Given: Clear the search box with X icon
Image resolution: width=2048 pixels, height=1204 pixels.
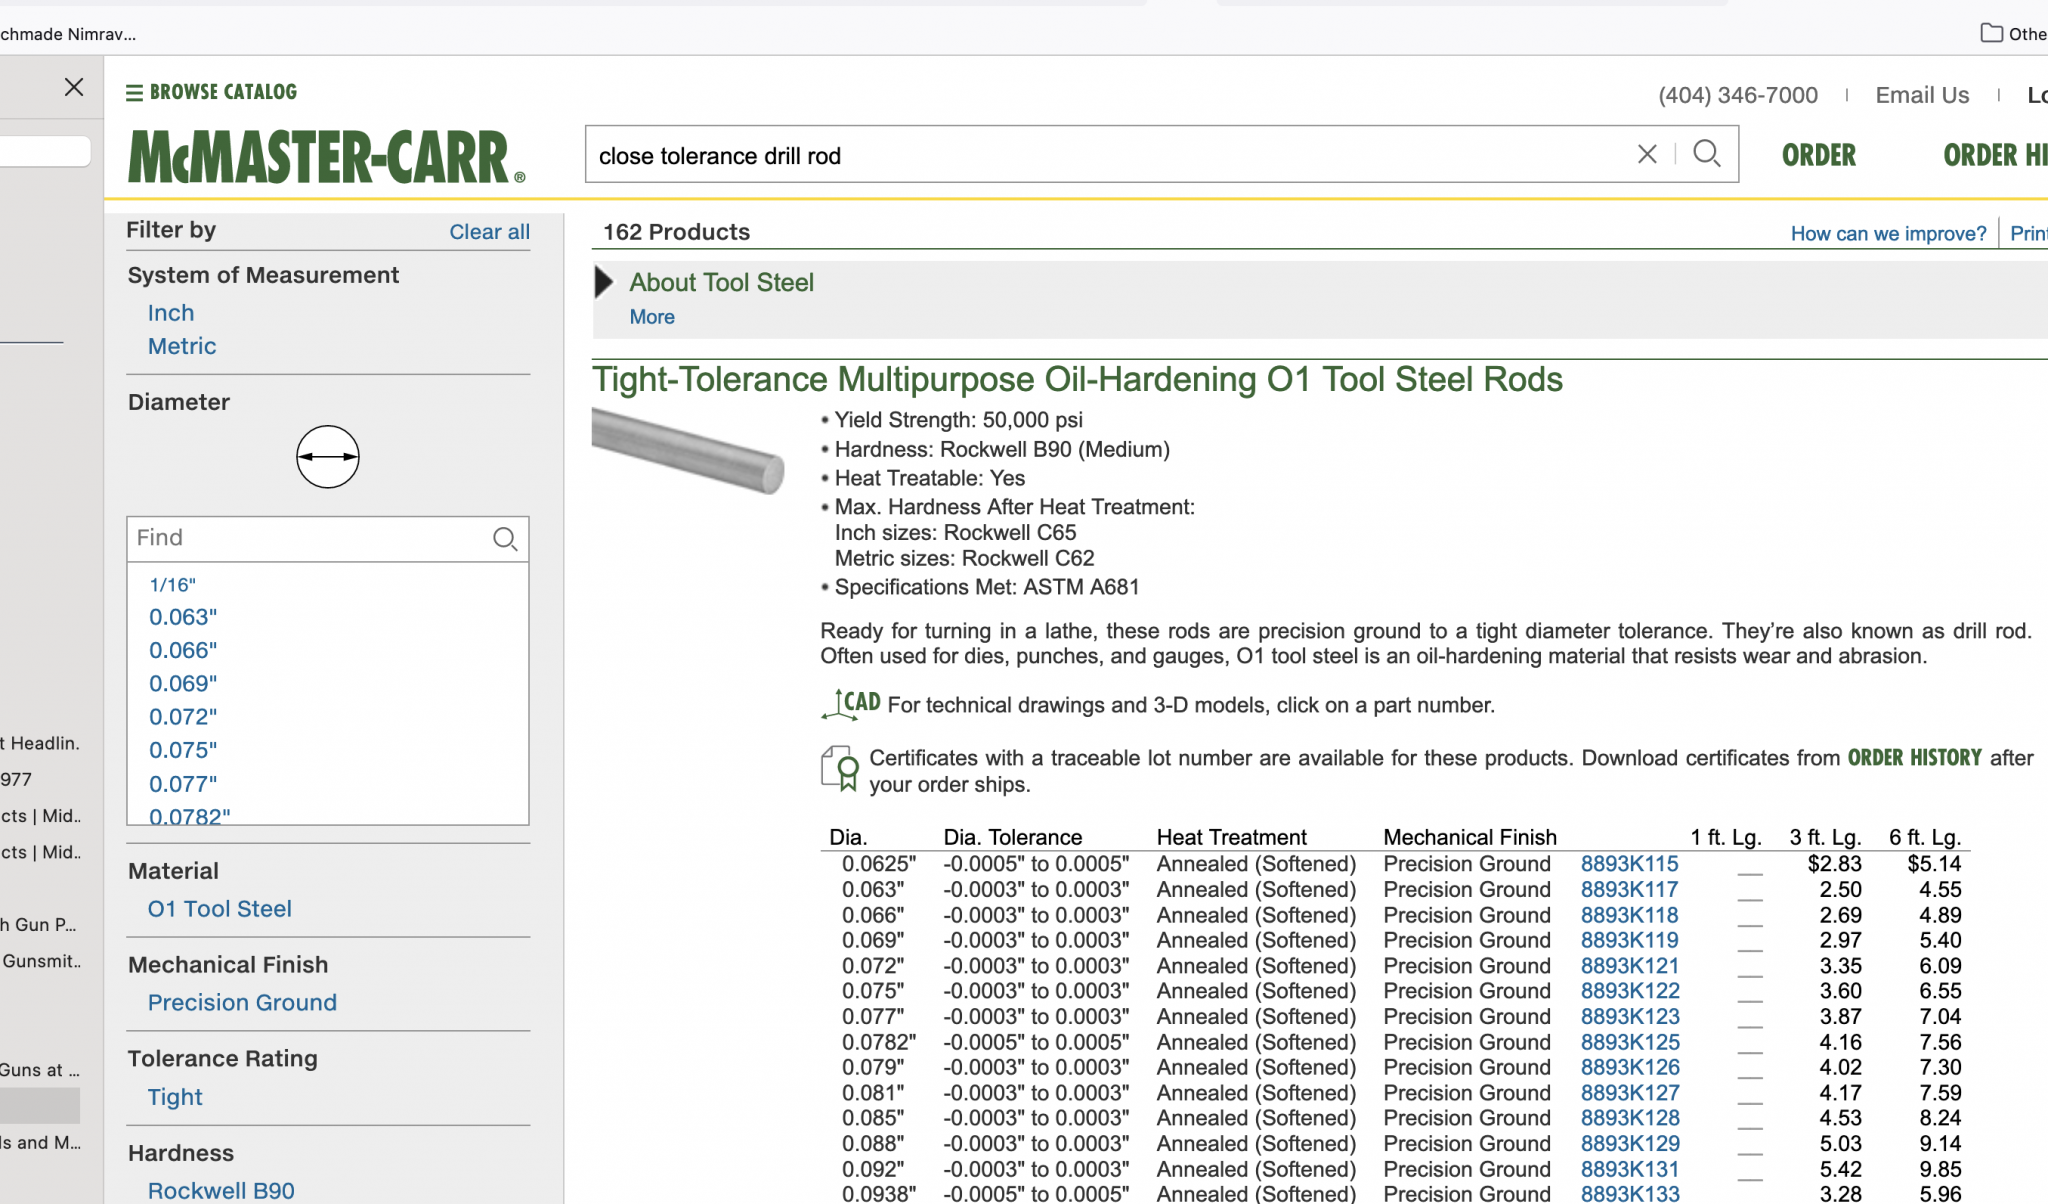Looking at the screenshot, I should tap(1647, 154).
